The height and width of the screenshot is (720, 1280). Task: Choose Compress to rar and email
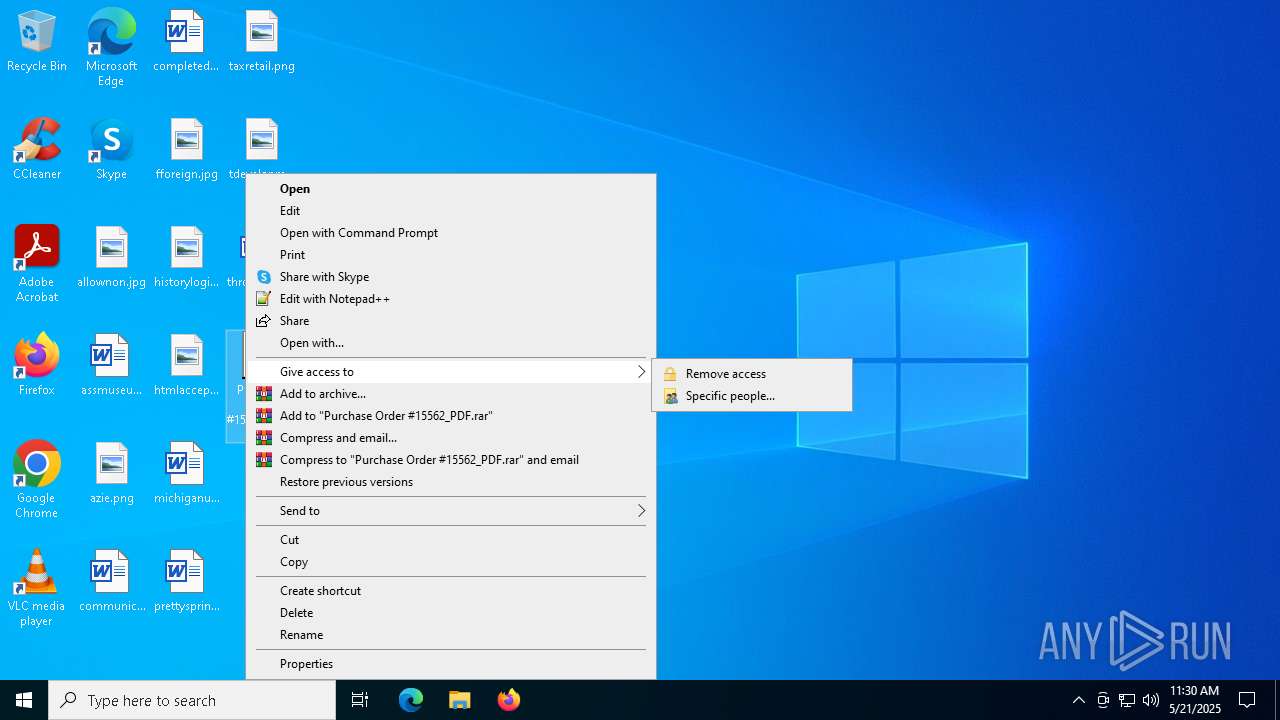(x=451, y=460)
